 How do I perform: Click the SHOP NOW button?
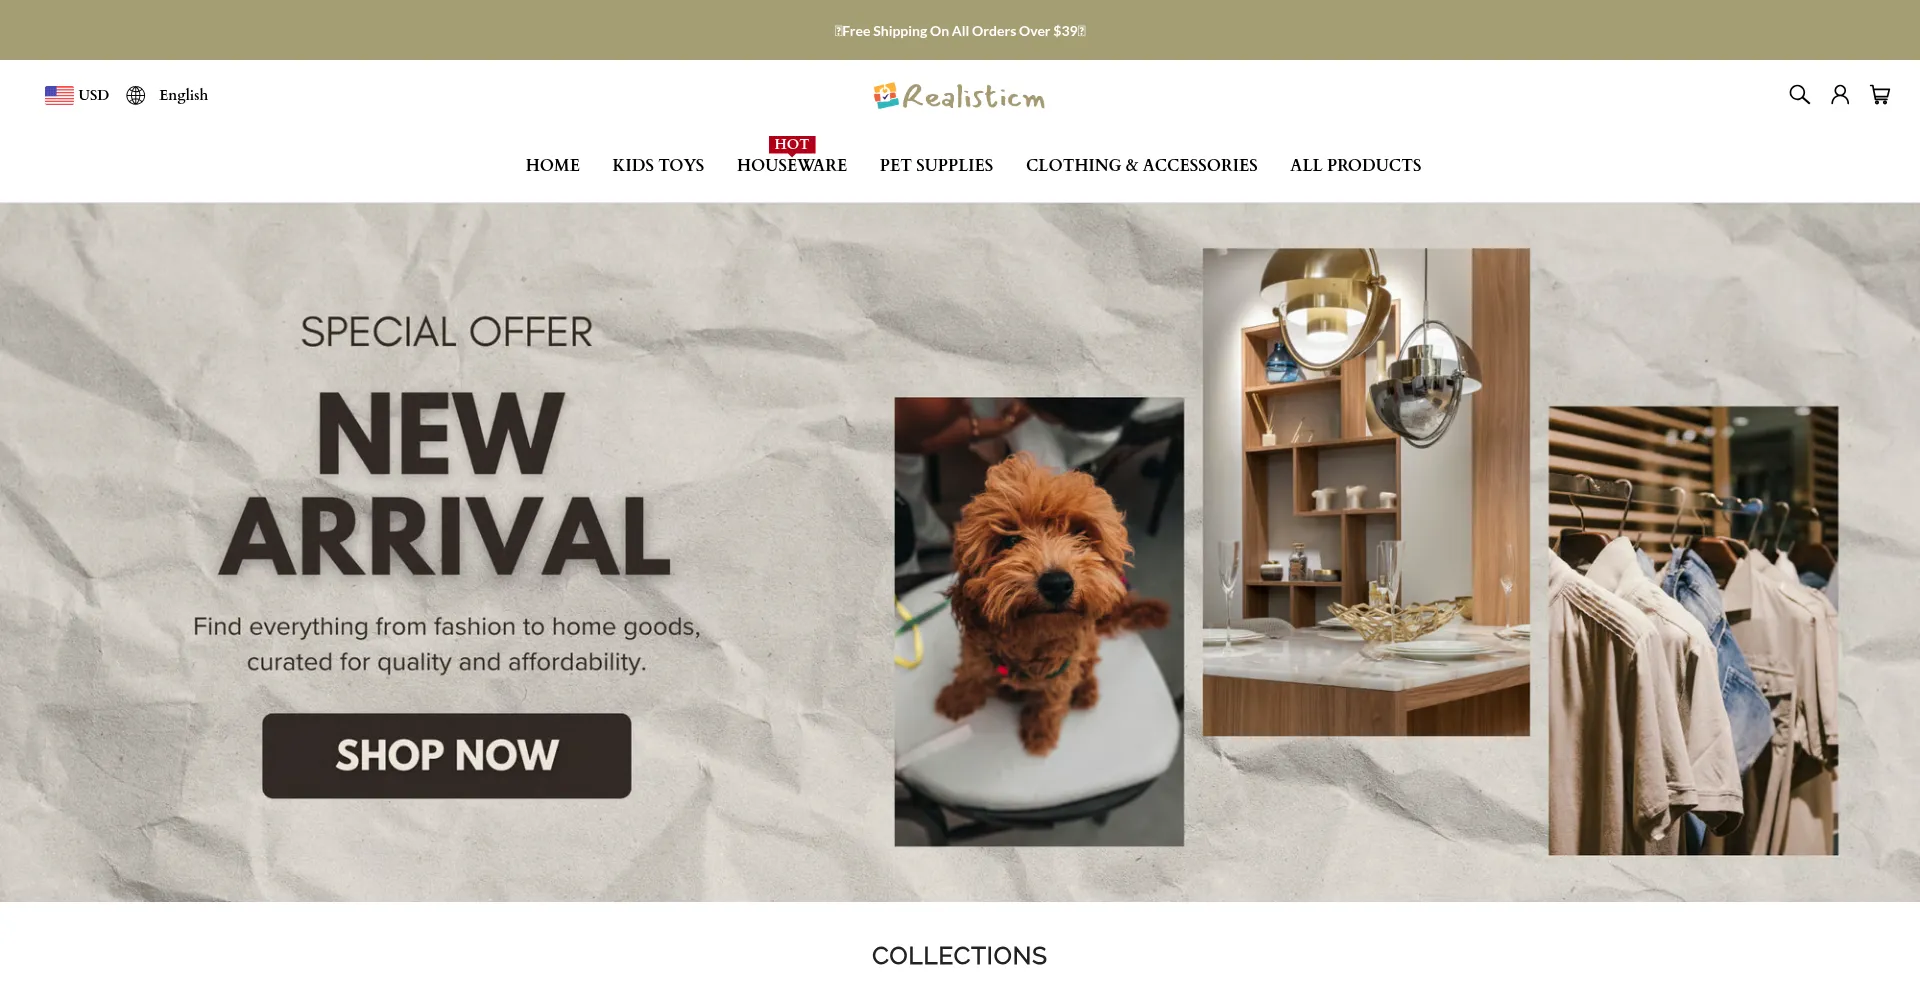pyautogui.click(x=447, y=756)
